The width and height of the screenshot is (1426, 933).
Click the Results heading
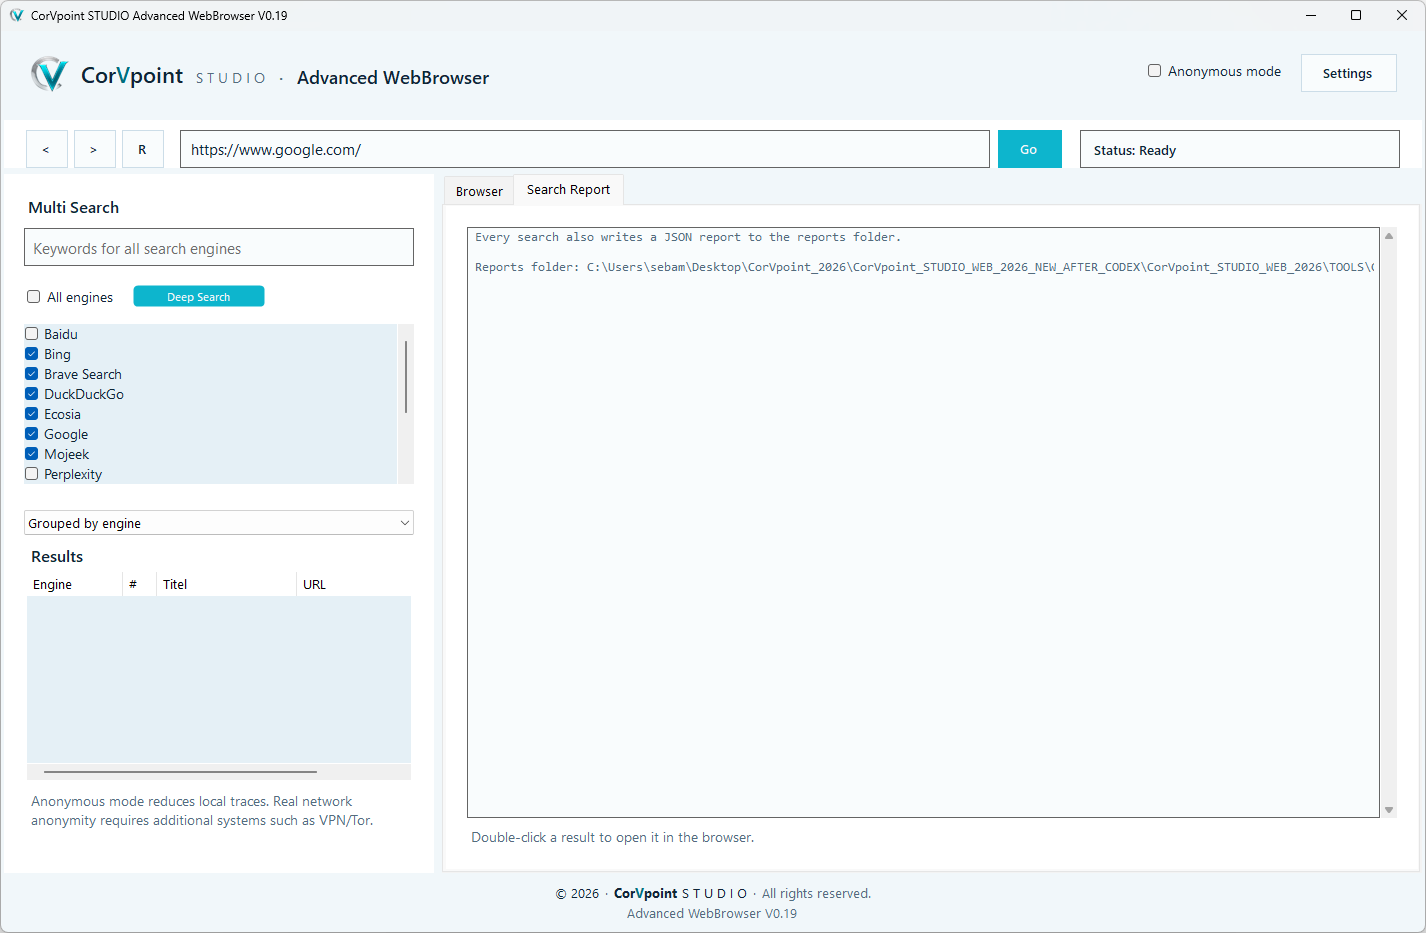(x=57, y=556)
